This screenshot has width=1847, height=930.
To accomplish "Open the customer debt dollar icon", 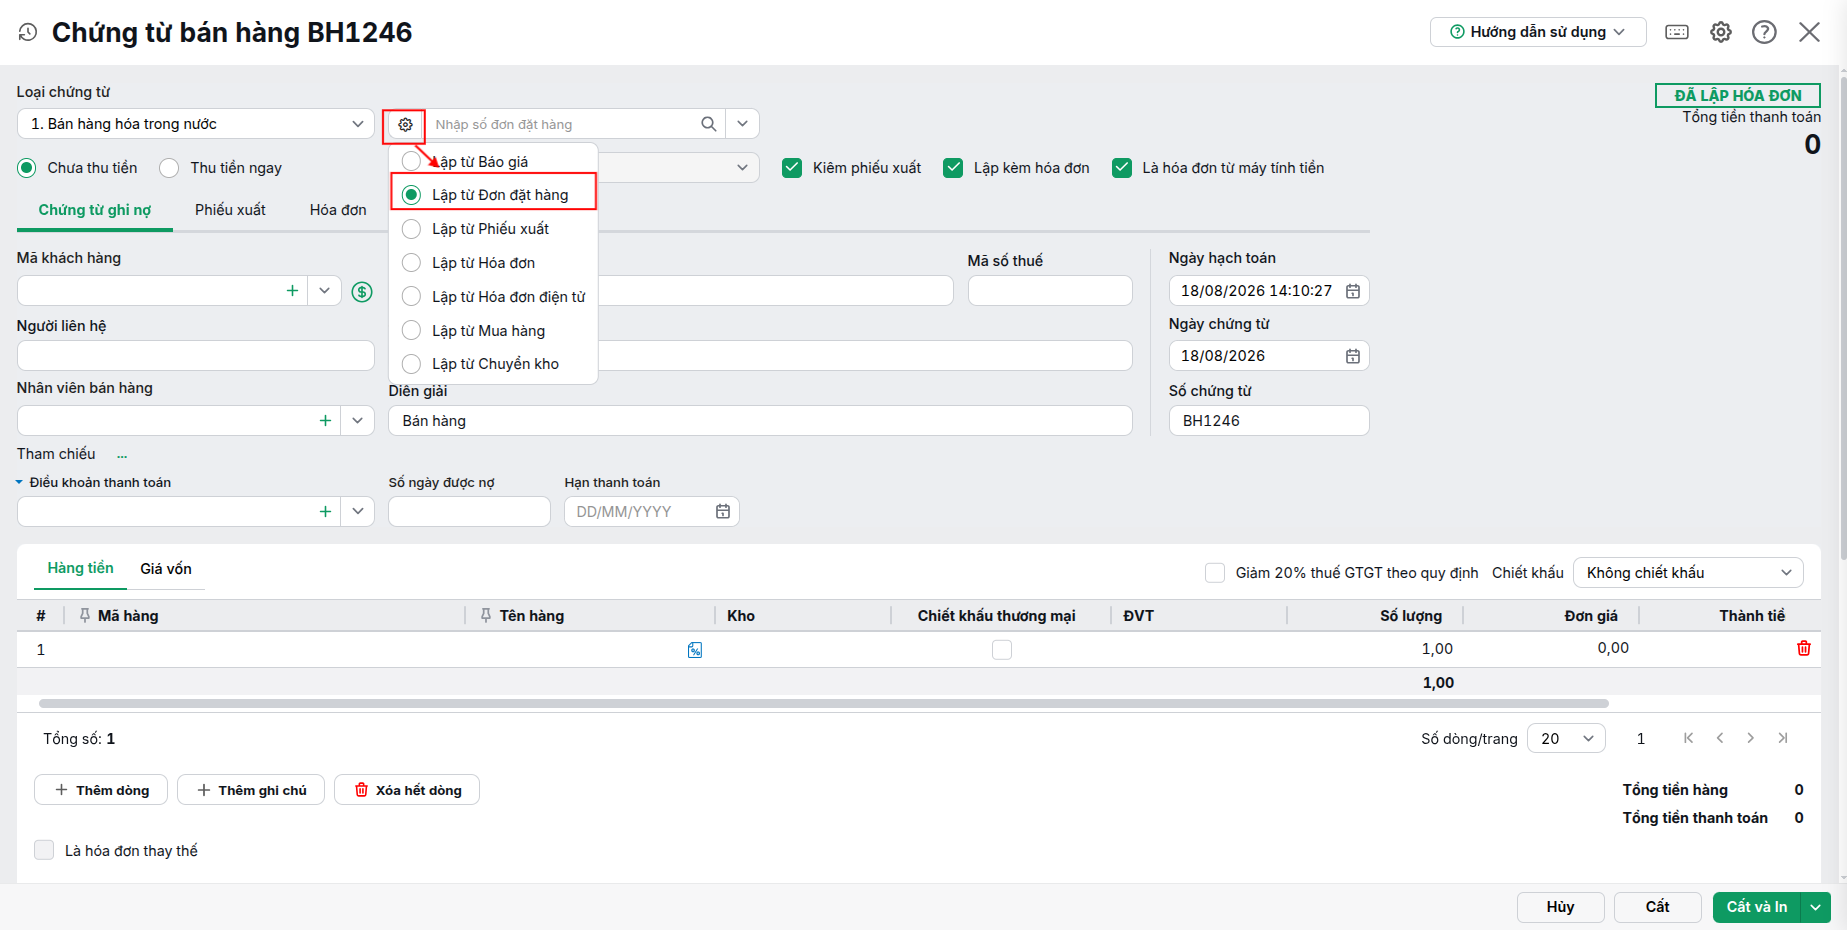I will (362, 292).
